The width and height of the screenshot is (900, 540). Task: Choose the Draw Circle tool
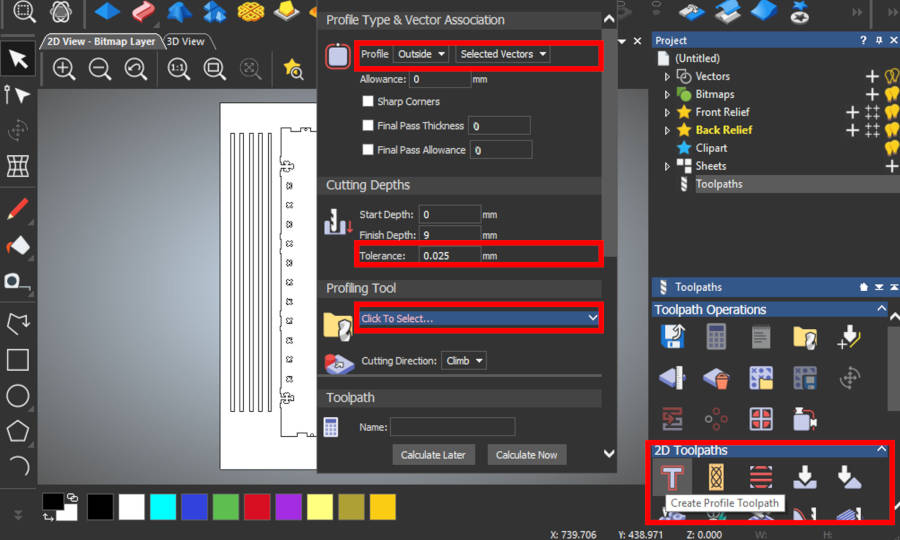click(18, 396)
